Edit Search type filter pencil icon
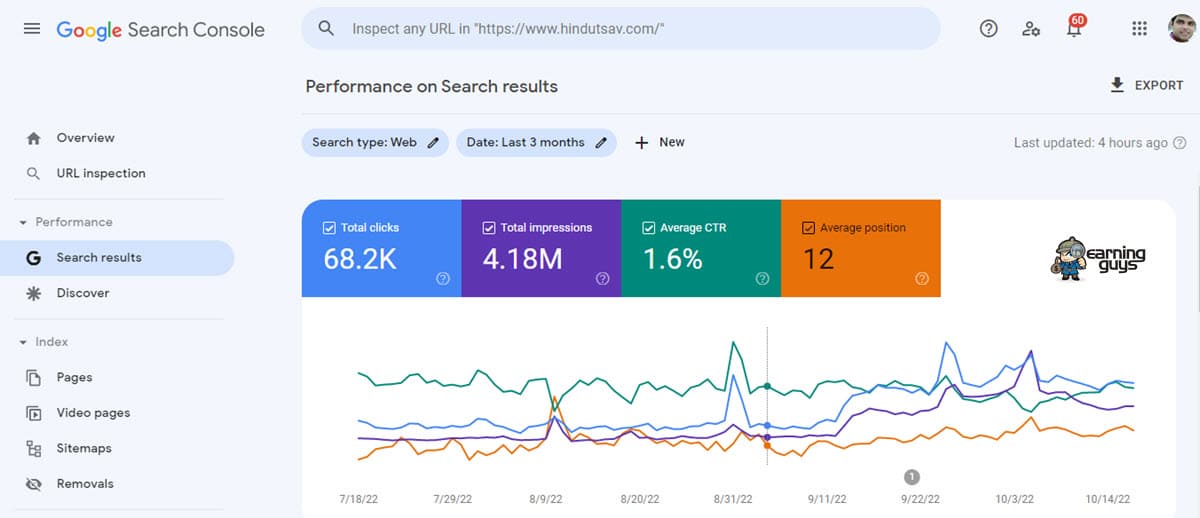This screenshot has width=1200, height=518. click(x=433, y=142)
